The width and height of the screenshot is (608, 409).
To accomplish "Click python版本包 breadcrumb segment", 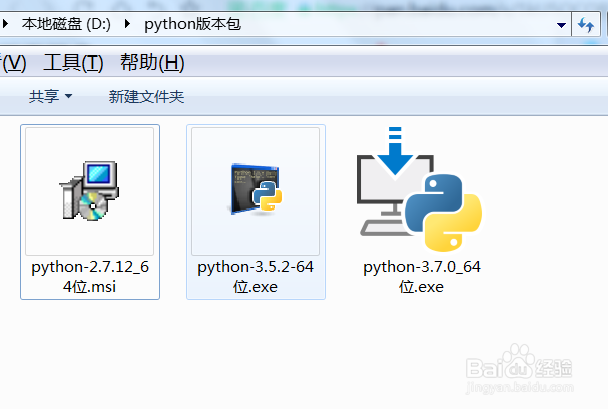I will point(192,24).
